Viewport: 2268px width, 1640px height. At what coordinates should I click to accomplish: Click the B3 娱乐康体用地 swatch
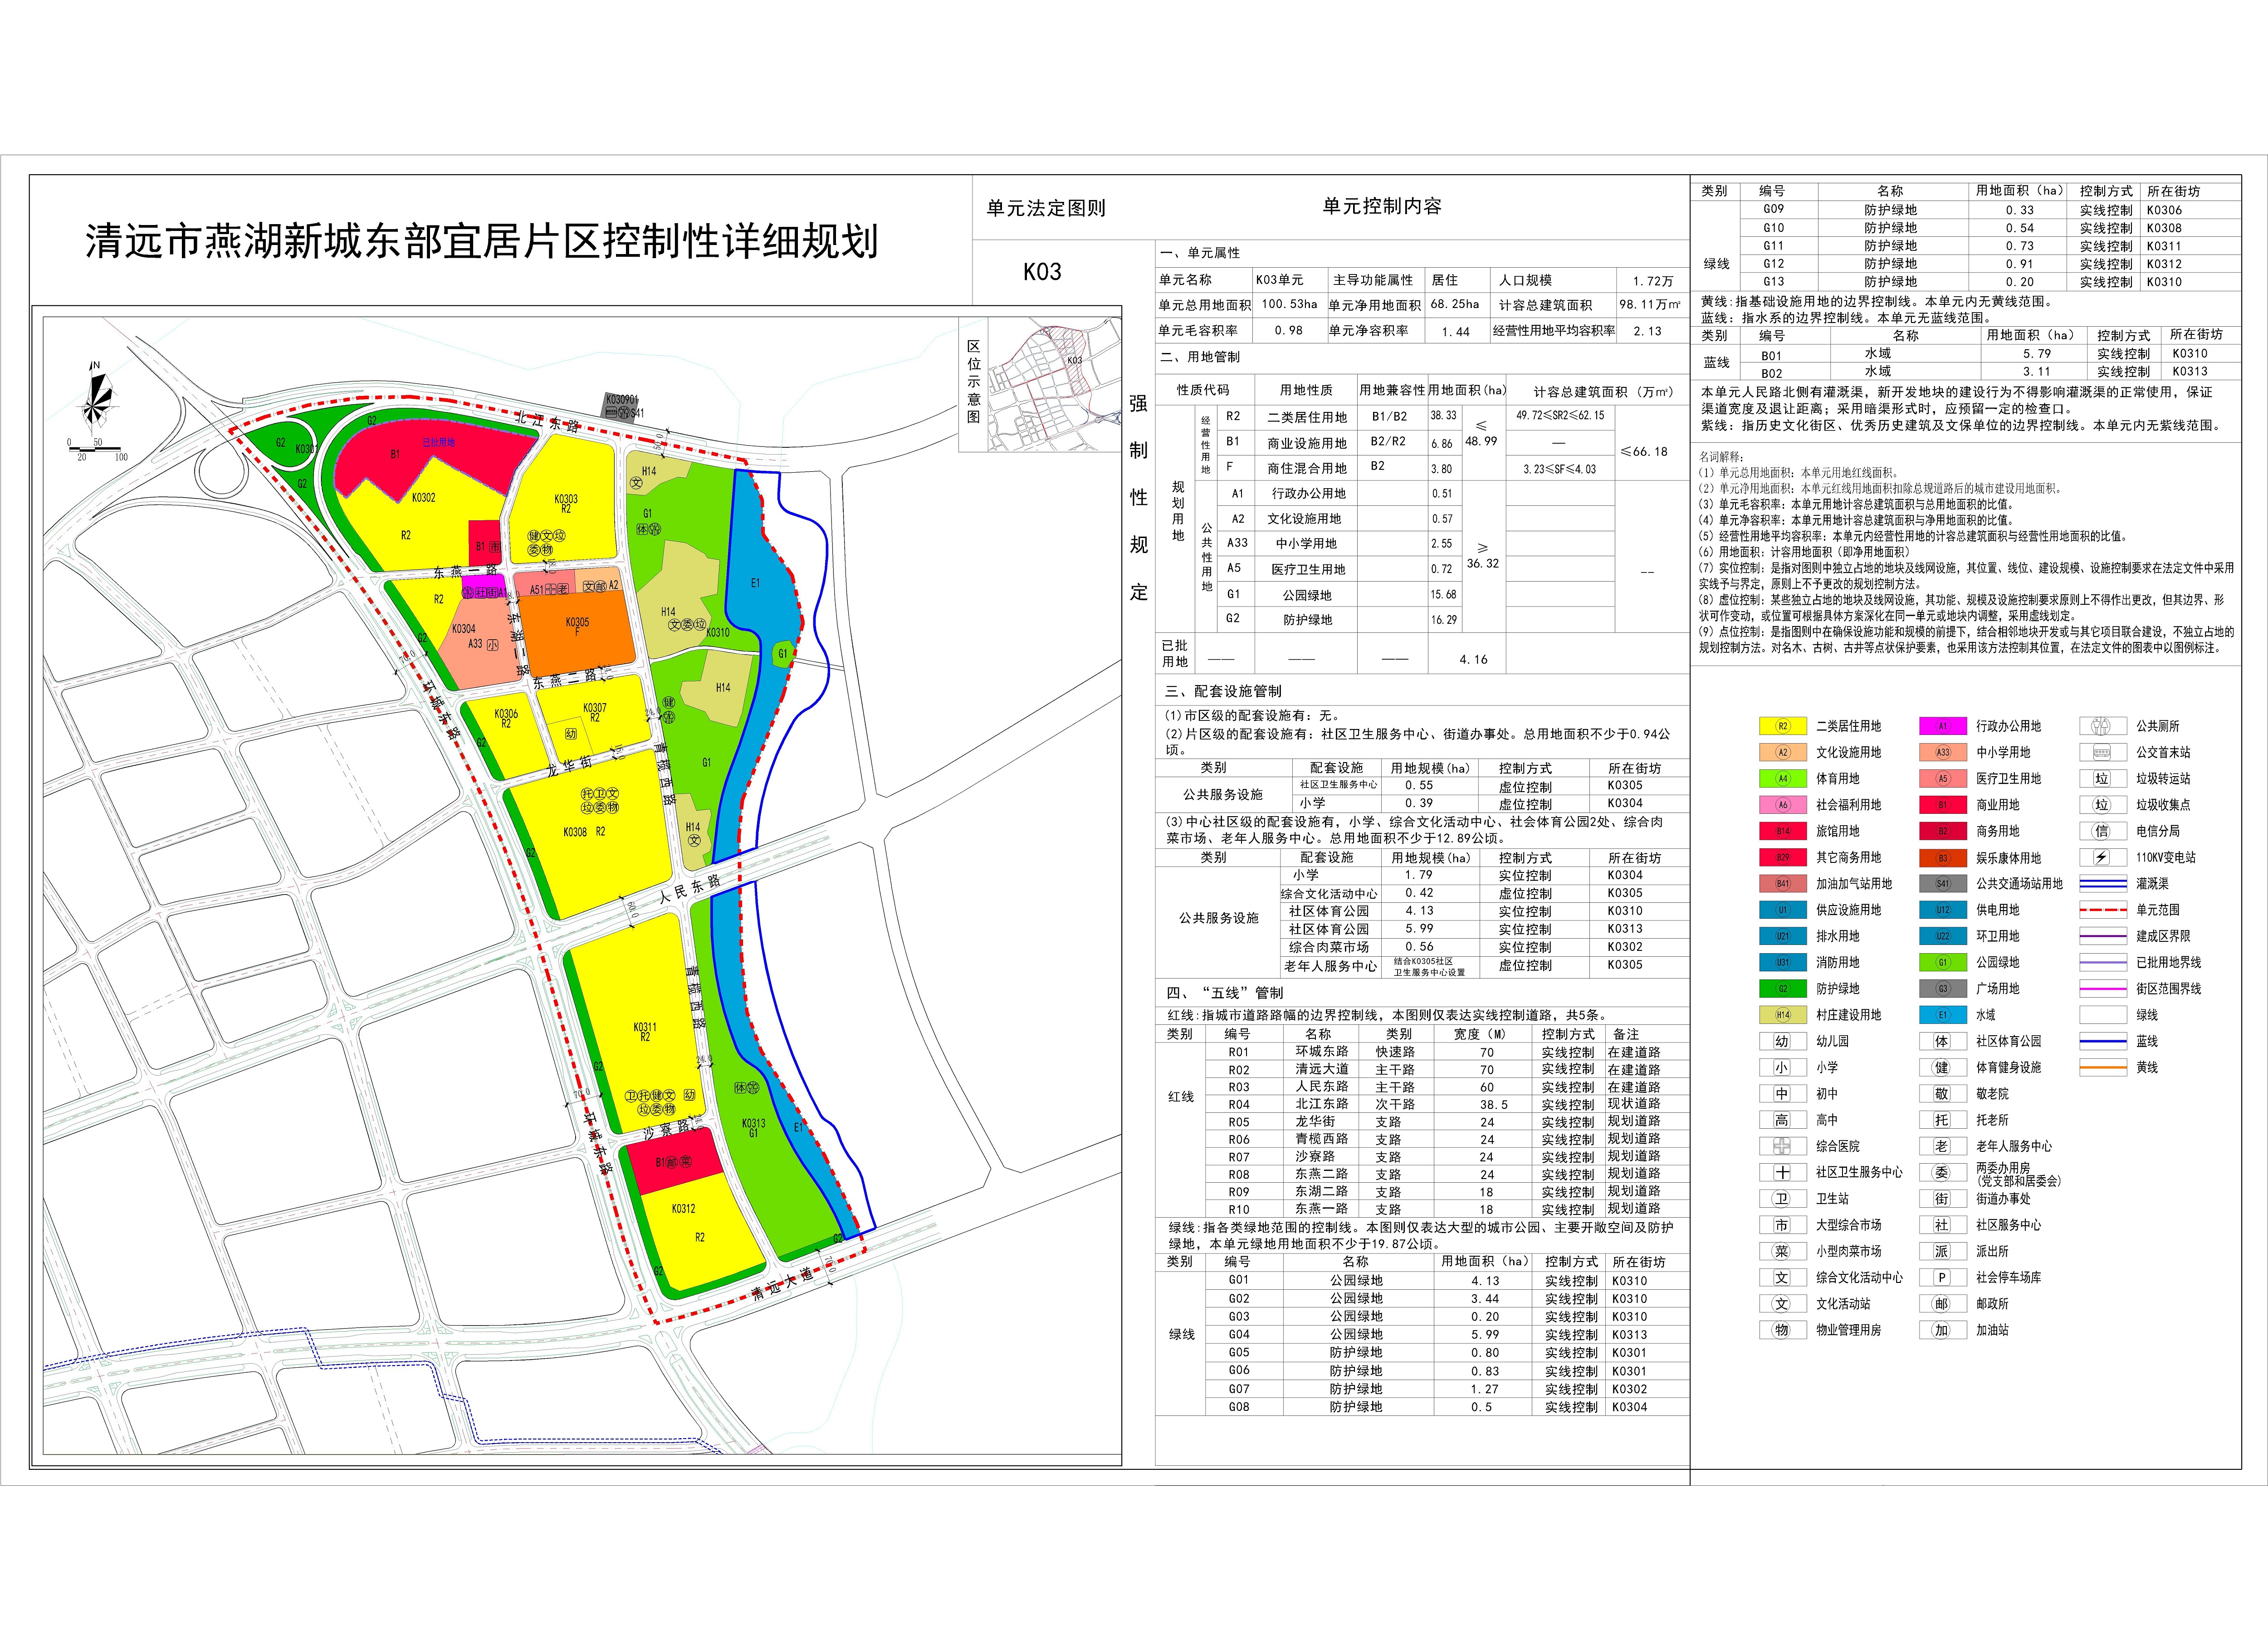click(1943, 858)
